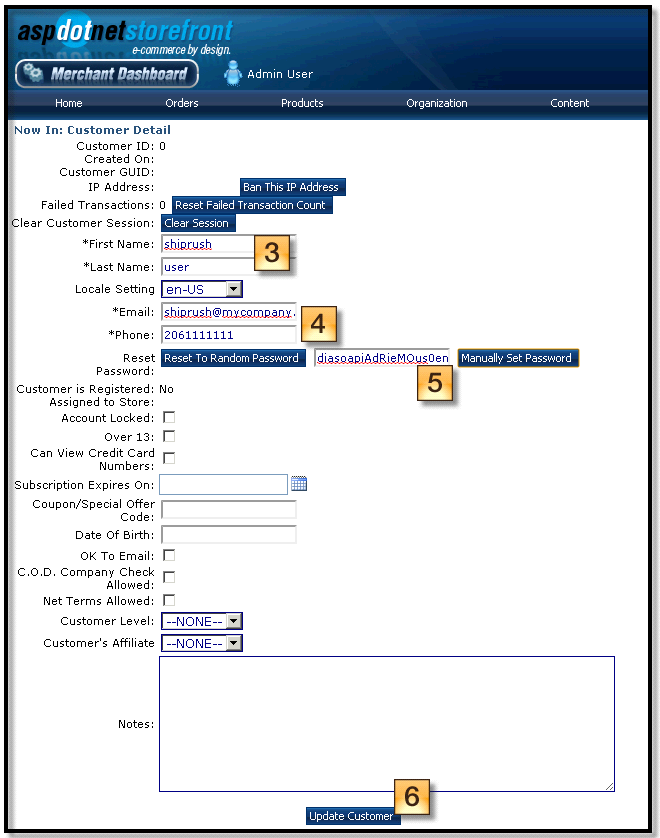Enable the Net Terms Allowed checkbox
Viewport: 660px width, 838px height.
pos(169,600)
